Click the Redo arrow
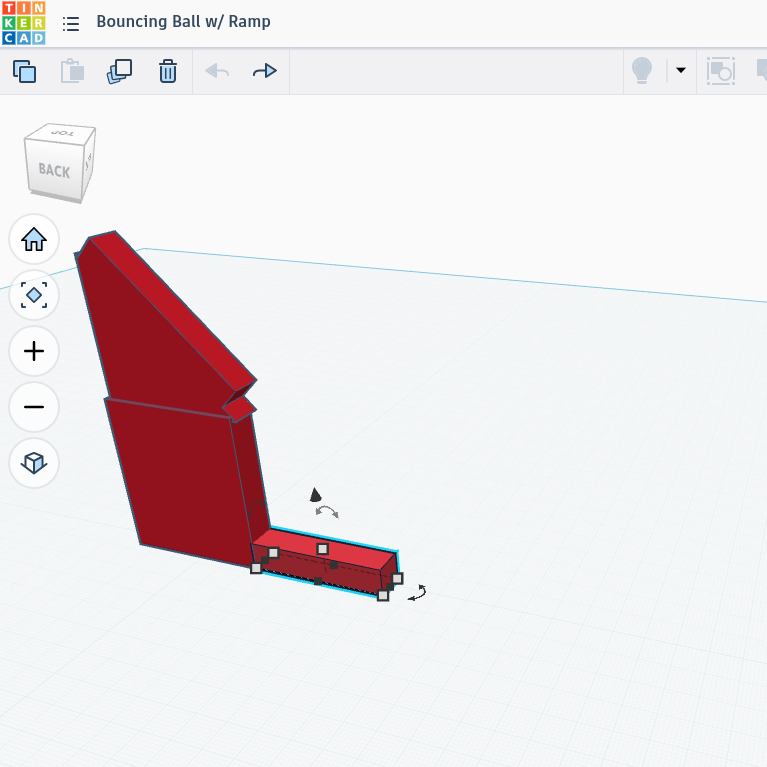The width and height of the screenshot is (767, 767). 265,71
